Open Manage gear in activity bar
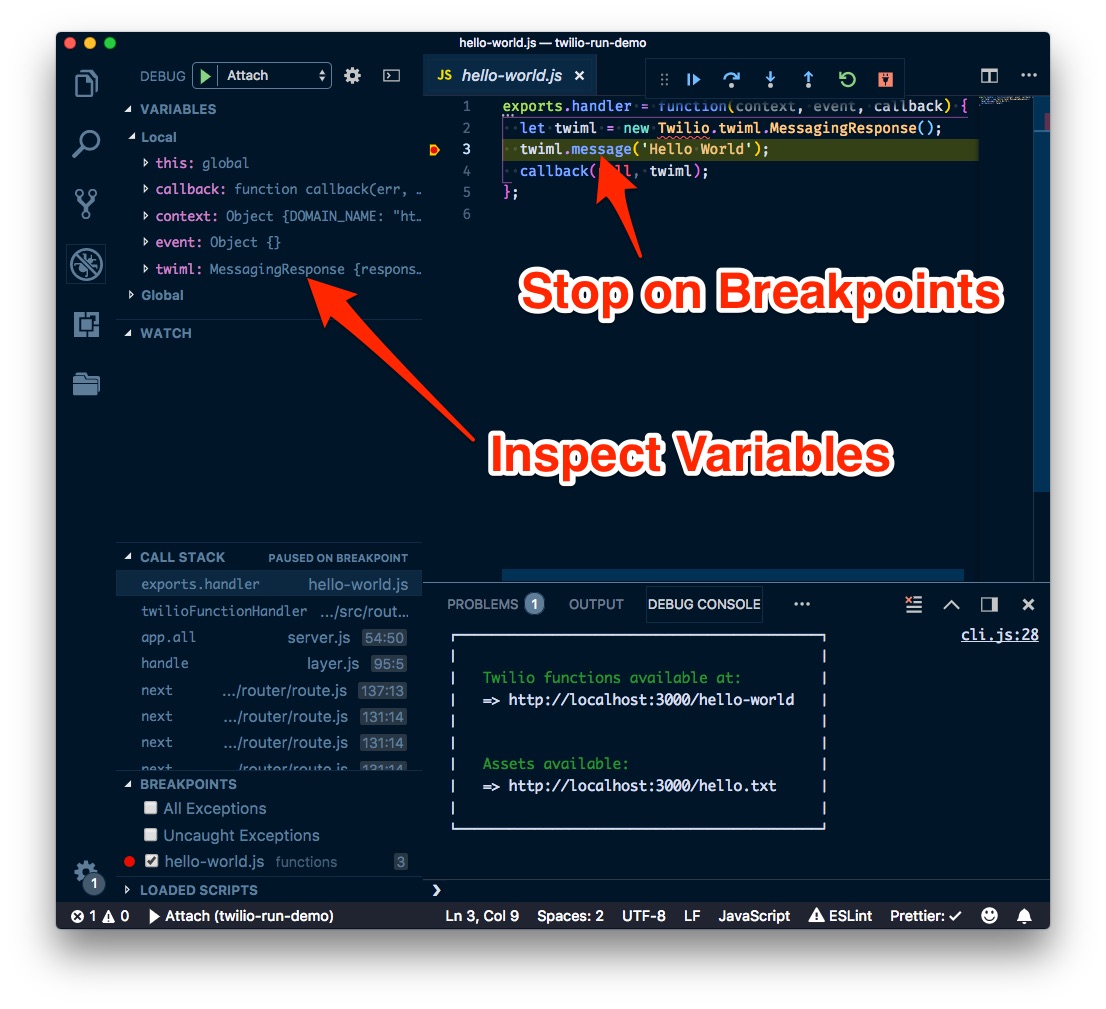 coord(87,874)
